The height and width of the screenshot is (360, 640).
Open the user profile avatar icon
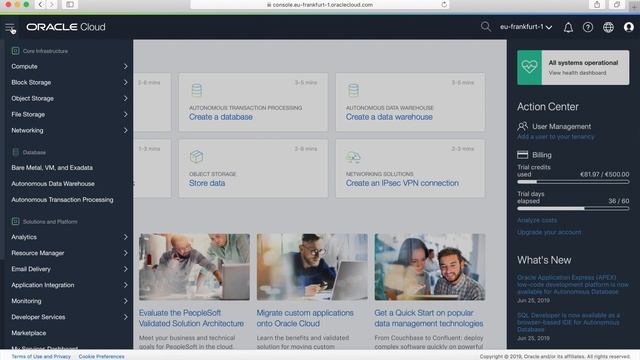pos(629,27)
